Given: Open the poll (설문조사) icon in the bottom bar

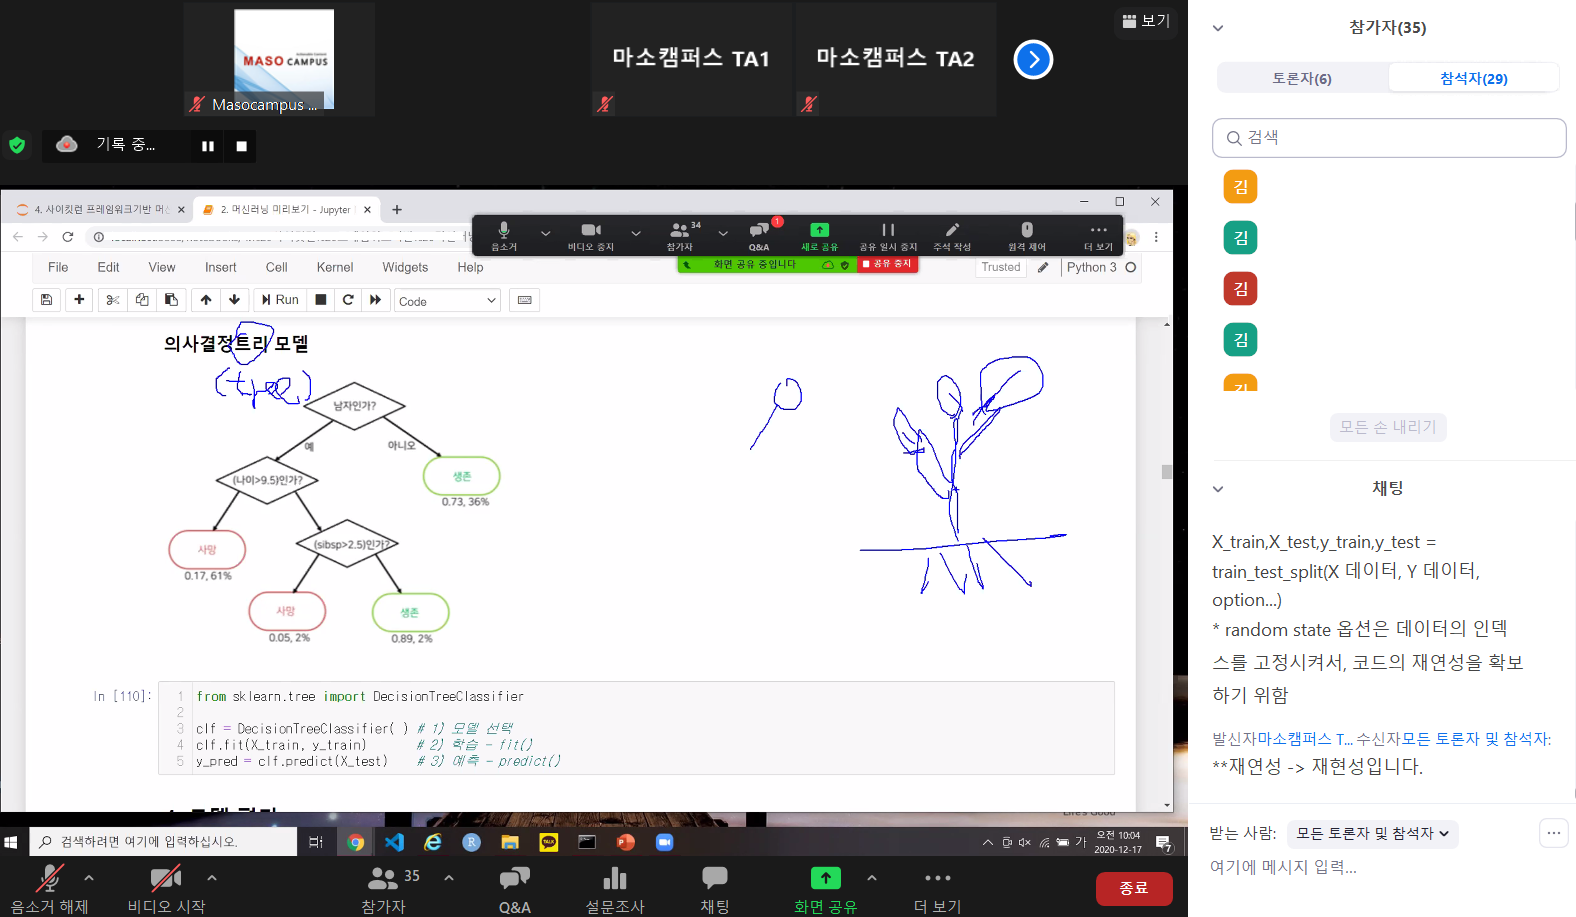Looking at the screenshot, I should coord(614,889).
